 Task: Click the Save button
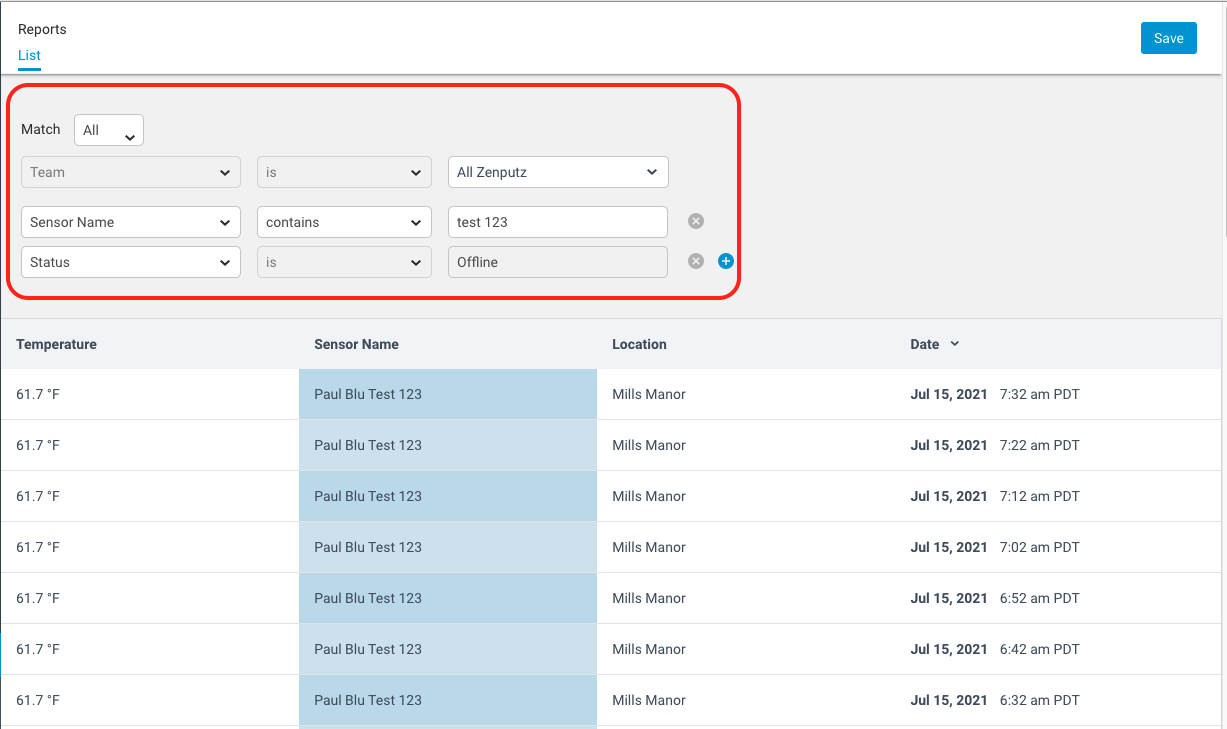pyautogui.click(x=1168, y=38)
